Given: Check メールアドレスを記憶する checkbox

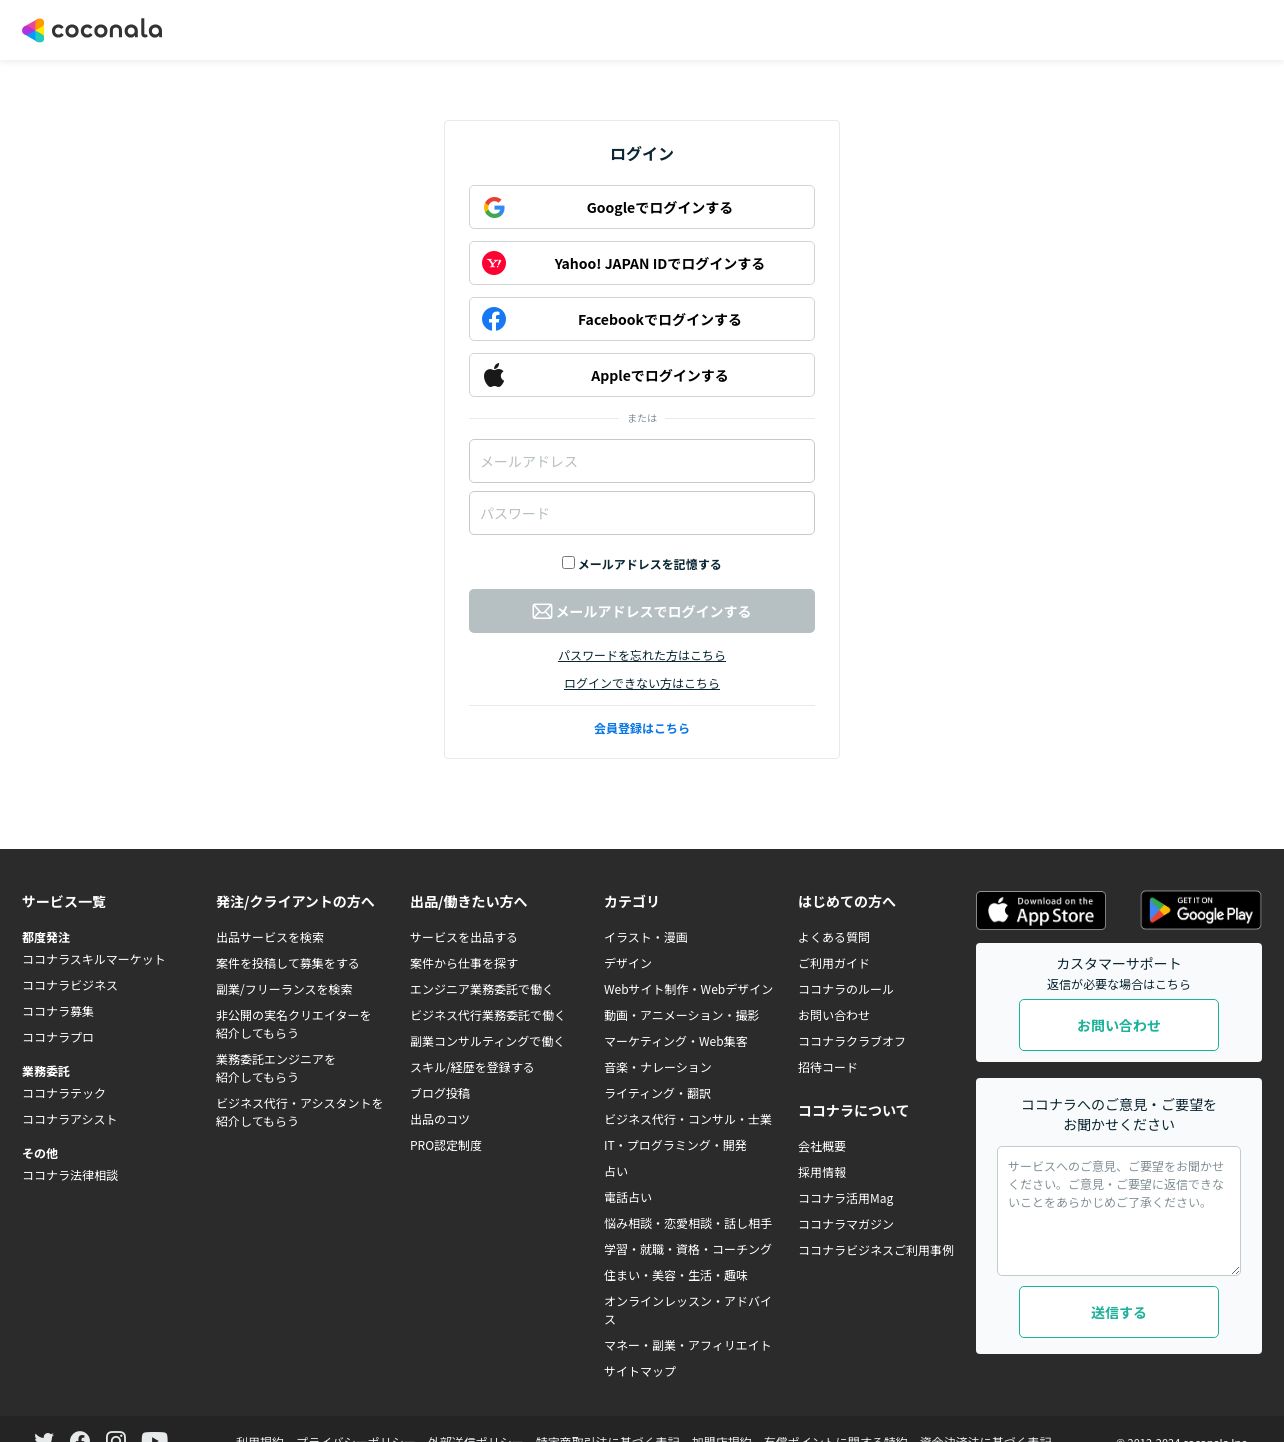Looking at the screenshot, I should tap(568, 563).
